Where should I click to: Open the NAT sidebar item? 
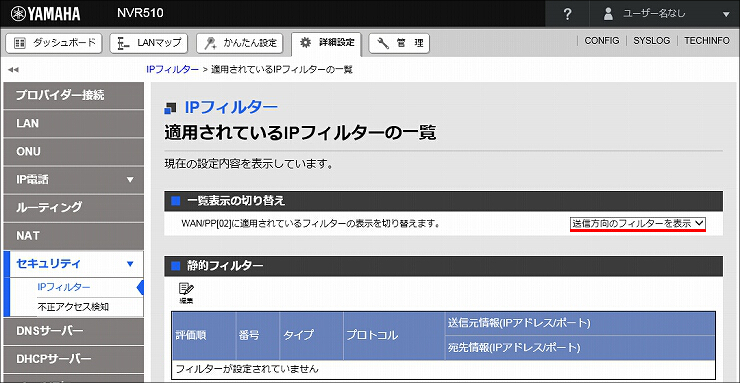(x=73, y=236)
